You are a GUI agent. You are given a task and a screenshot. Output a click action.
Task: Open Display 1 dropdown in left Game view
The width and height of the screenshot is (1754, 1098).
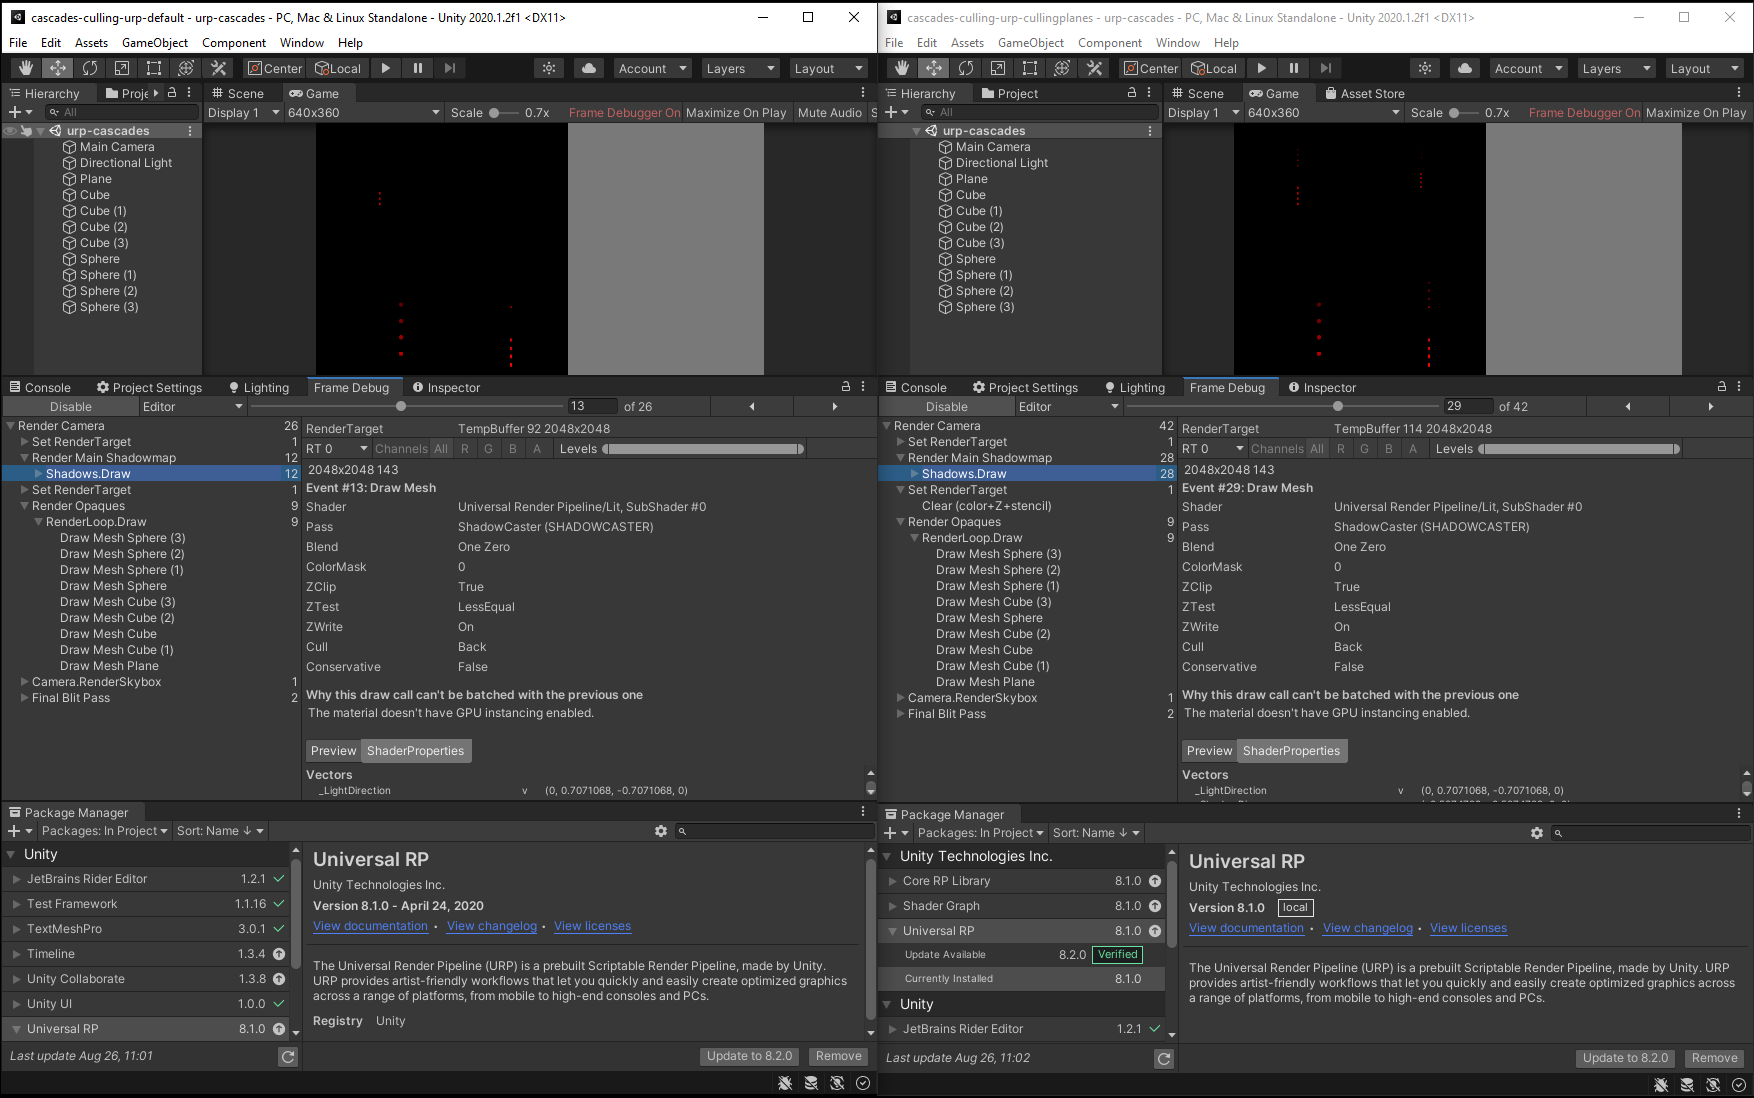[243, 112]
